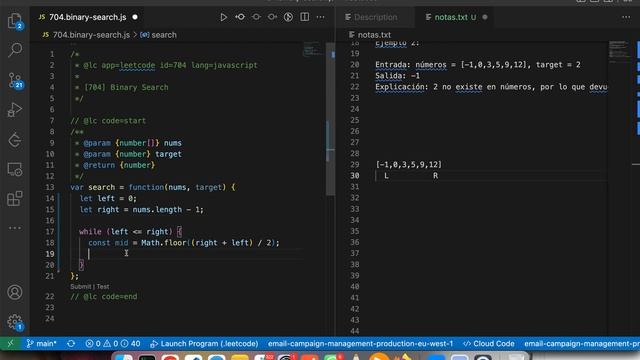Click the 'var search = function(nums, target)' line

pos(153,187)
